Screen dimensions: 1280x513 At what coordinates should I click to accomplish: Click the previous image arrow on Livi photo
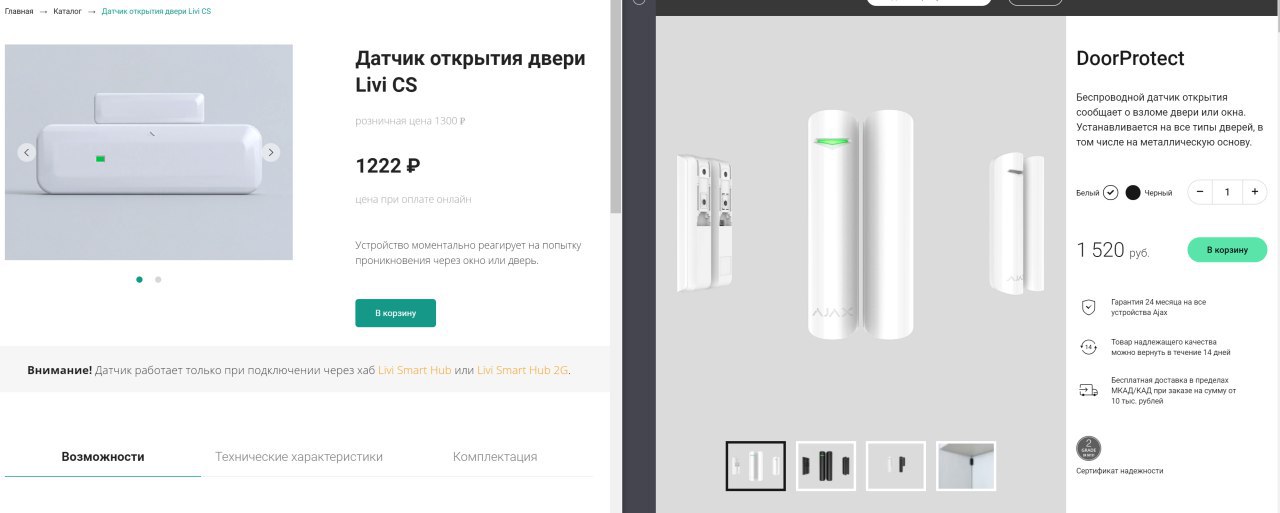[x=27, y=152]
